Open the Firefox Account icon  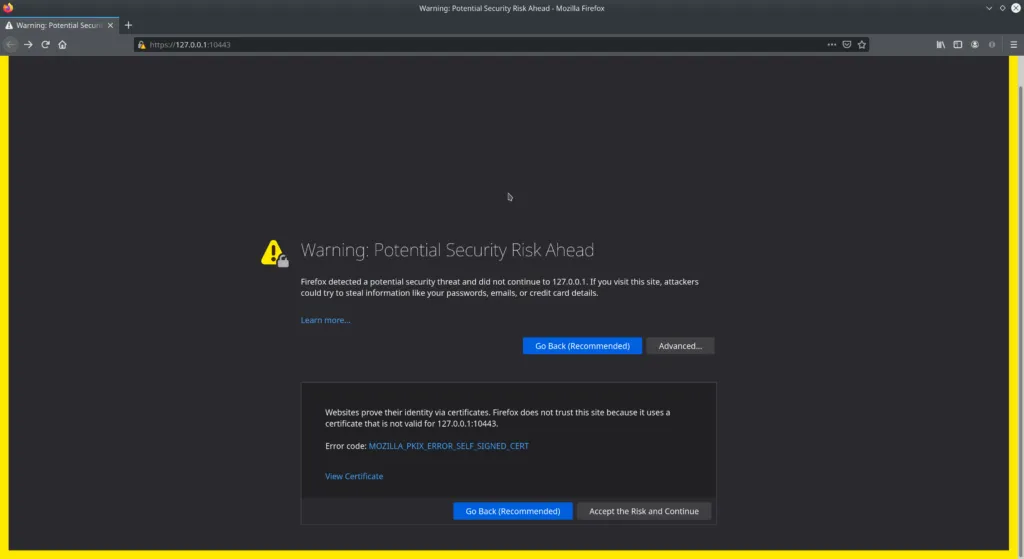coord(975,45)
